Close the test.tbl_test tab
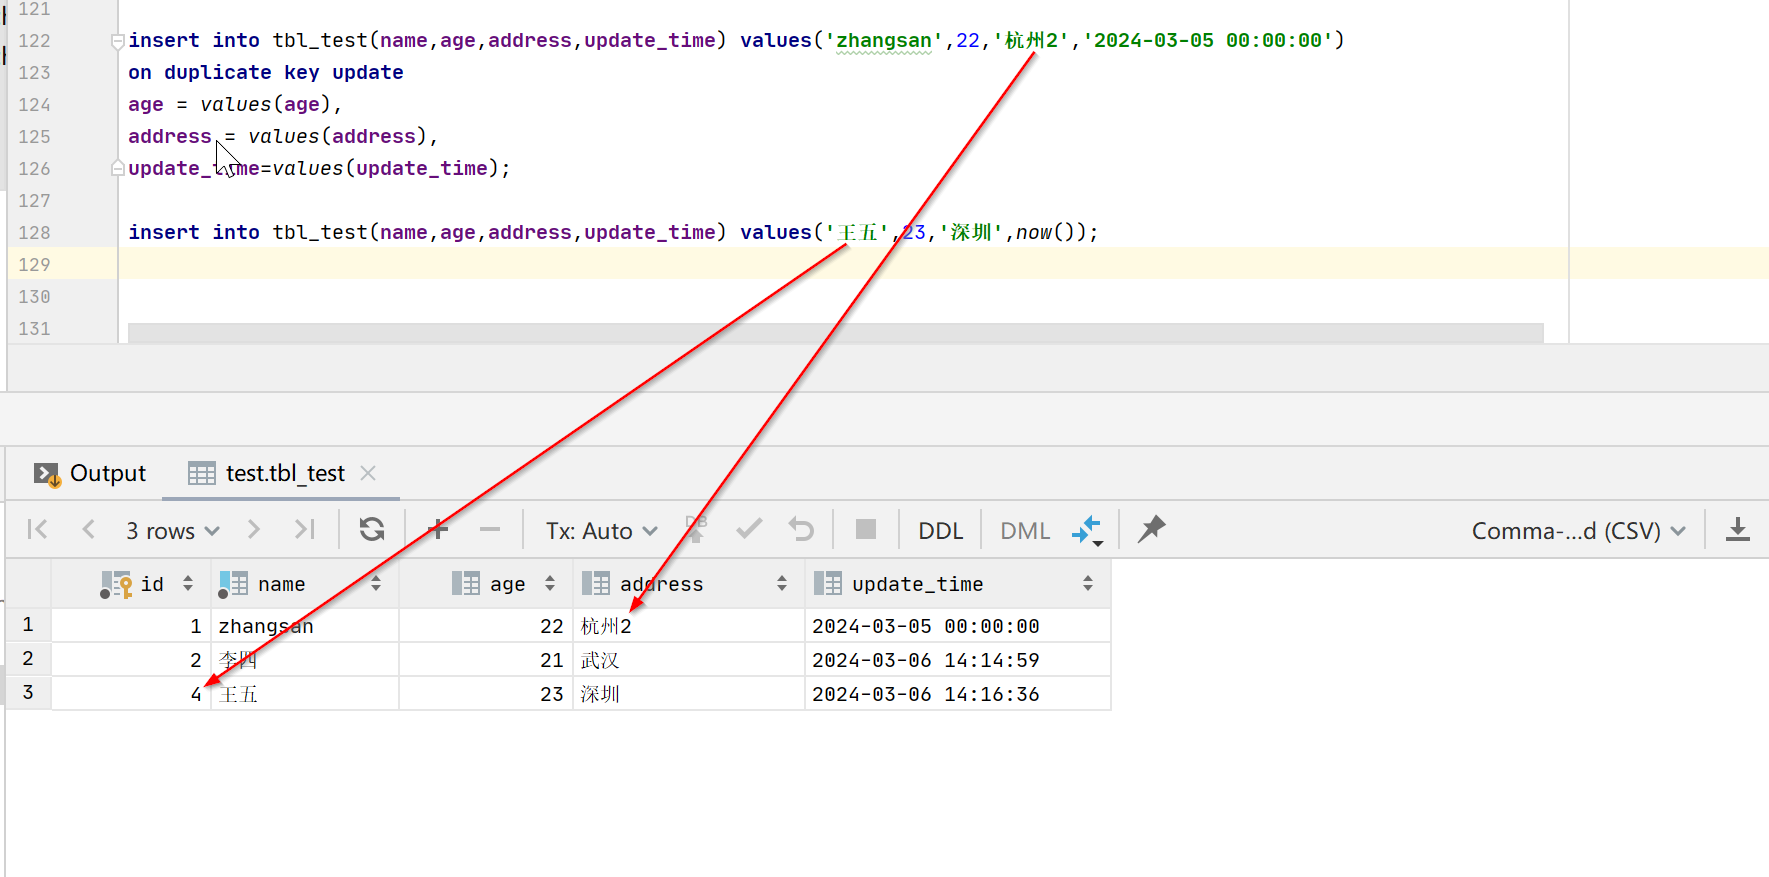 (368, 473)
